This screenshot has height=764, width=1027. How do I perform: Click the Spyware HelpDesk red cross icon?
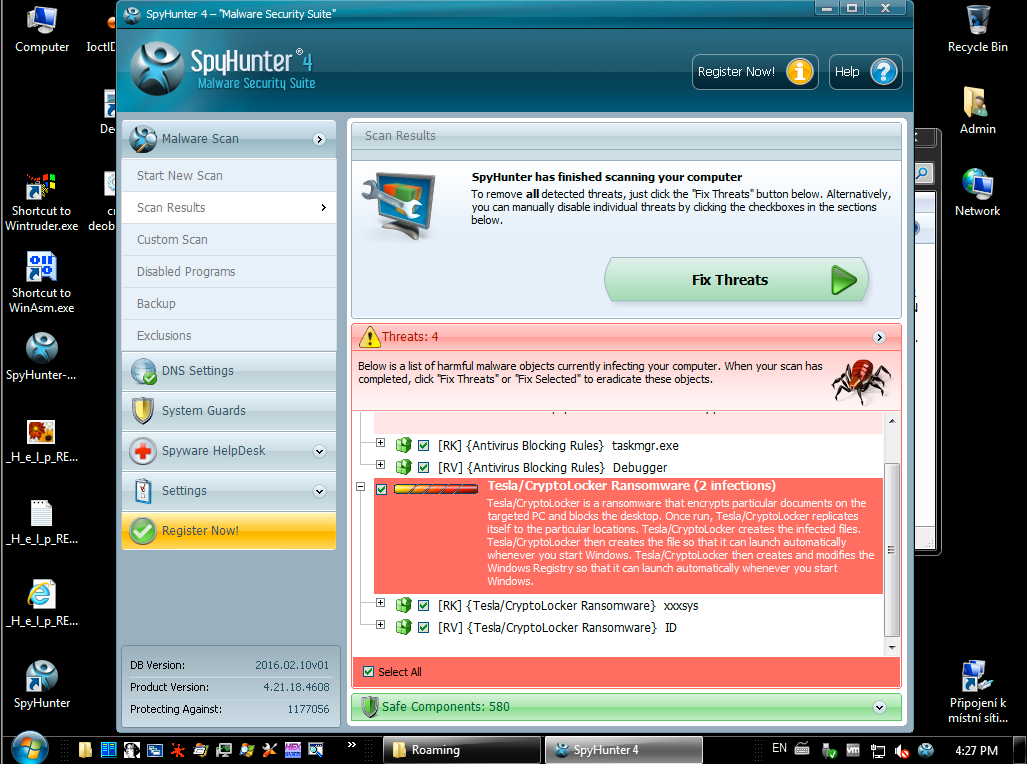click(143, 451)
